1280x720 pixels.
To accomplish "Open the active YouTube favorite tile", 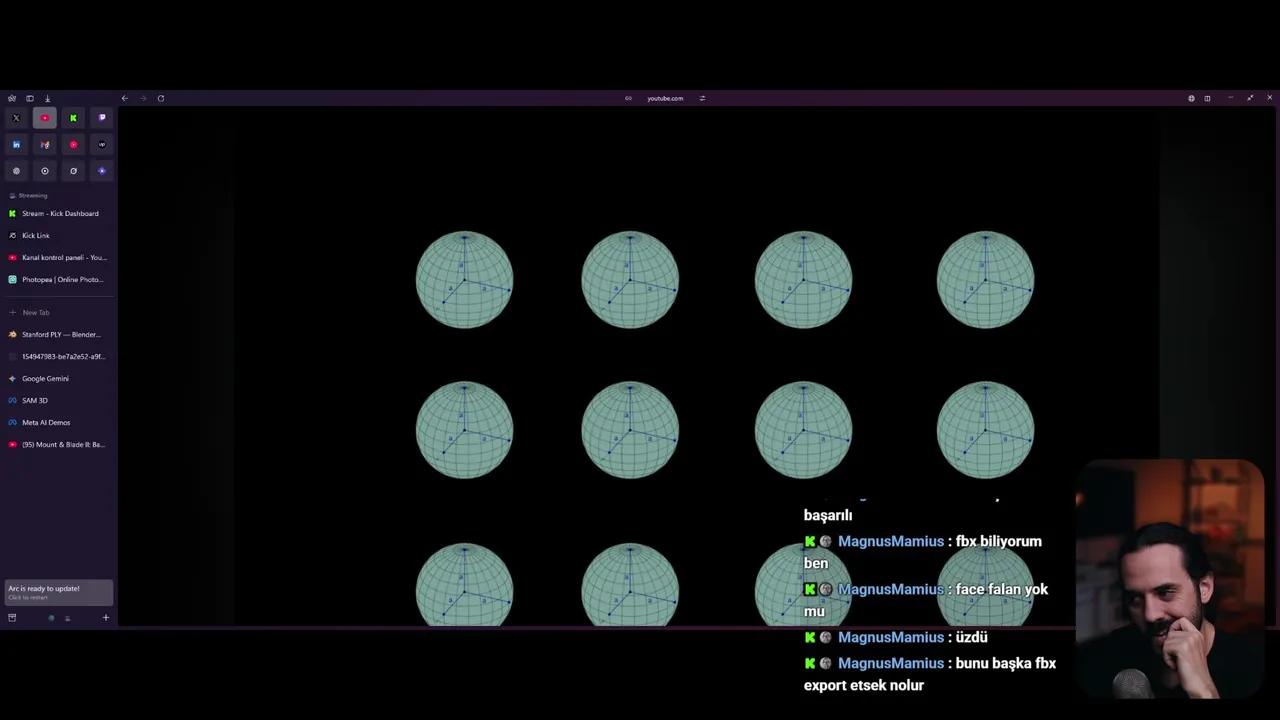I will pos(45,118).
